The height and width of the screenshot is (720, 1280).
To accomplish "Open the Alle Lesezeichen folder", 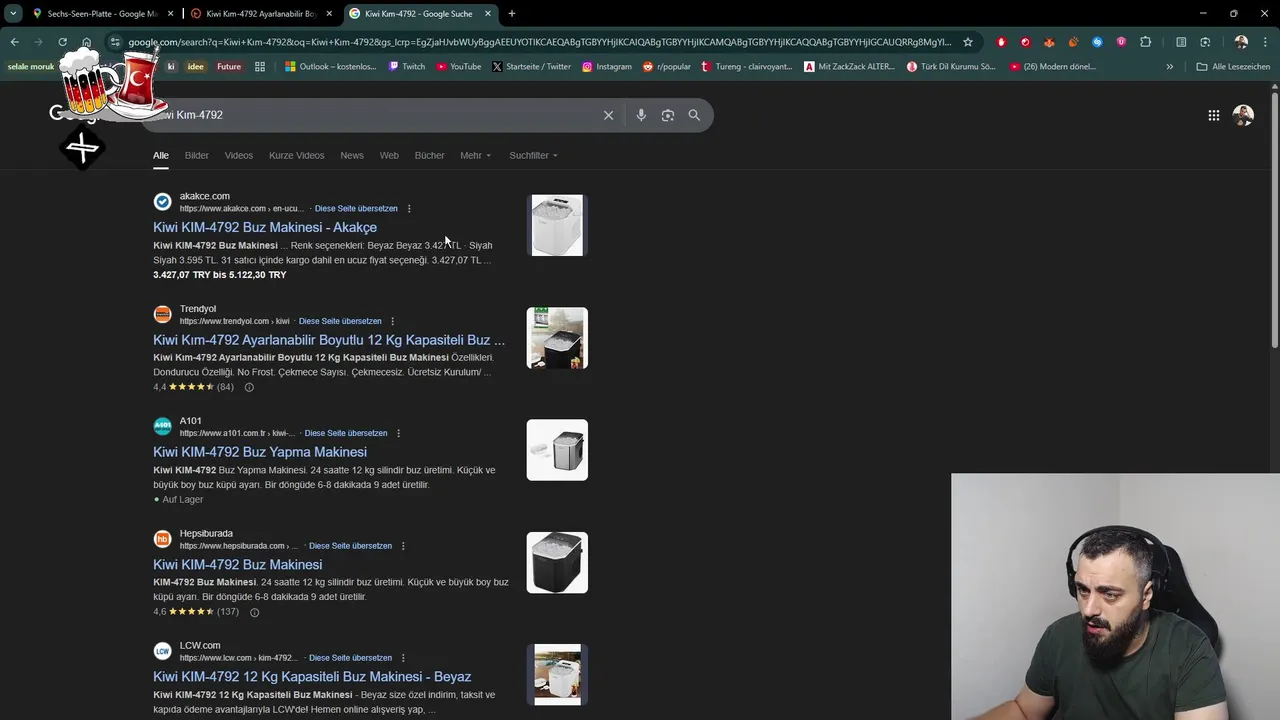I will [1233, 67].
